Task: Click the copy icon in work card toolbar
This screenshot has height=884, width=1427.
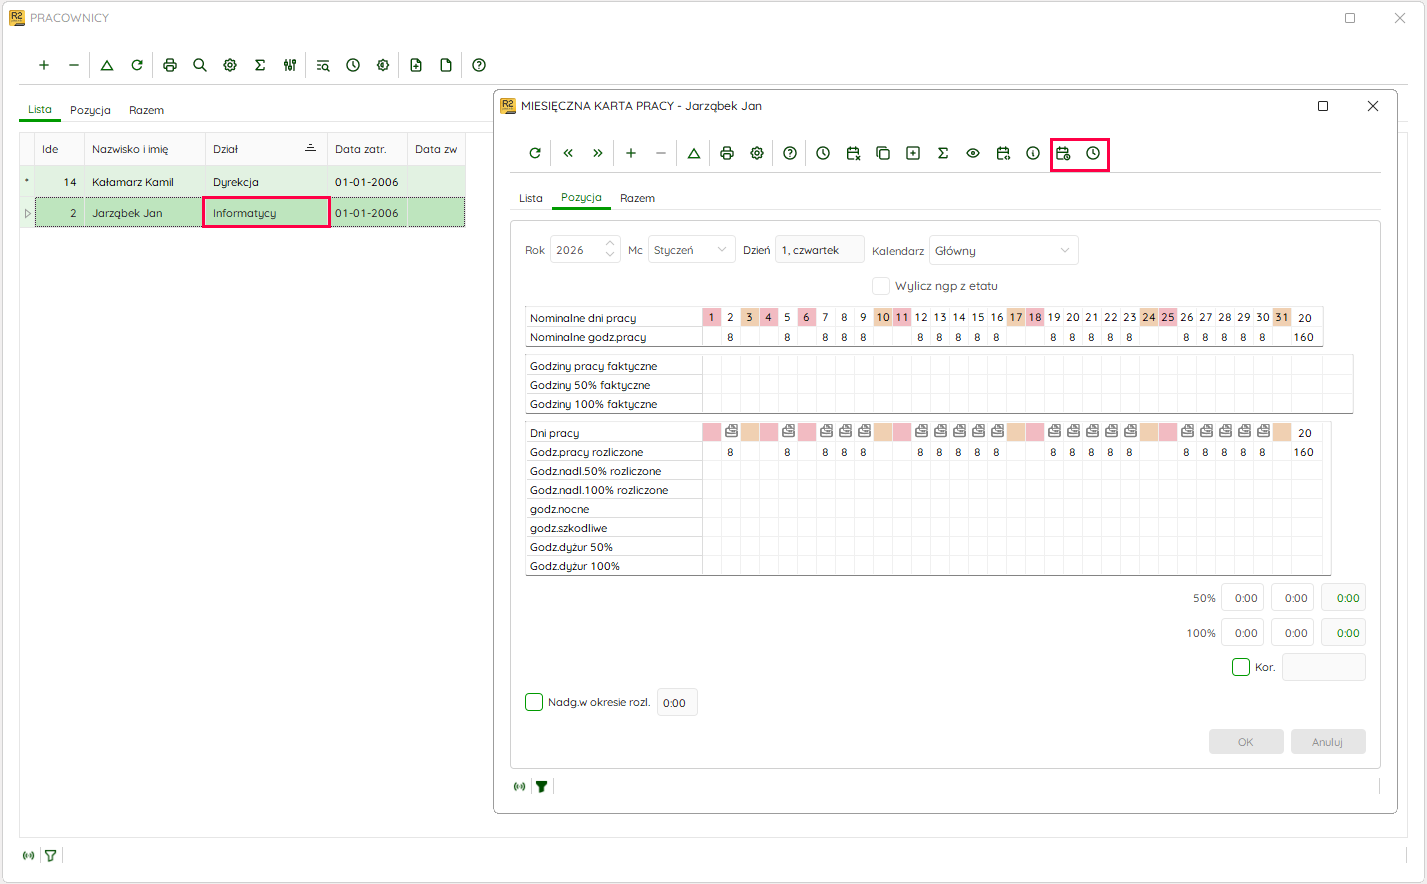Action: (x=883, y=153)
